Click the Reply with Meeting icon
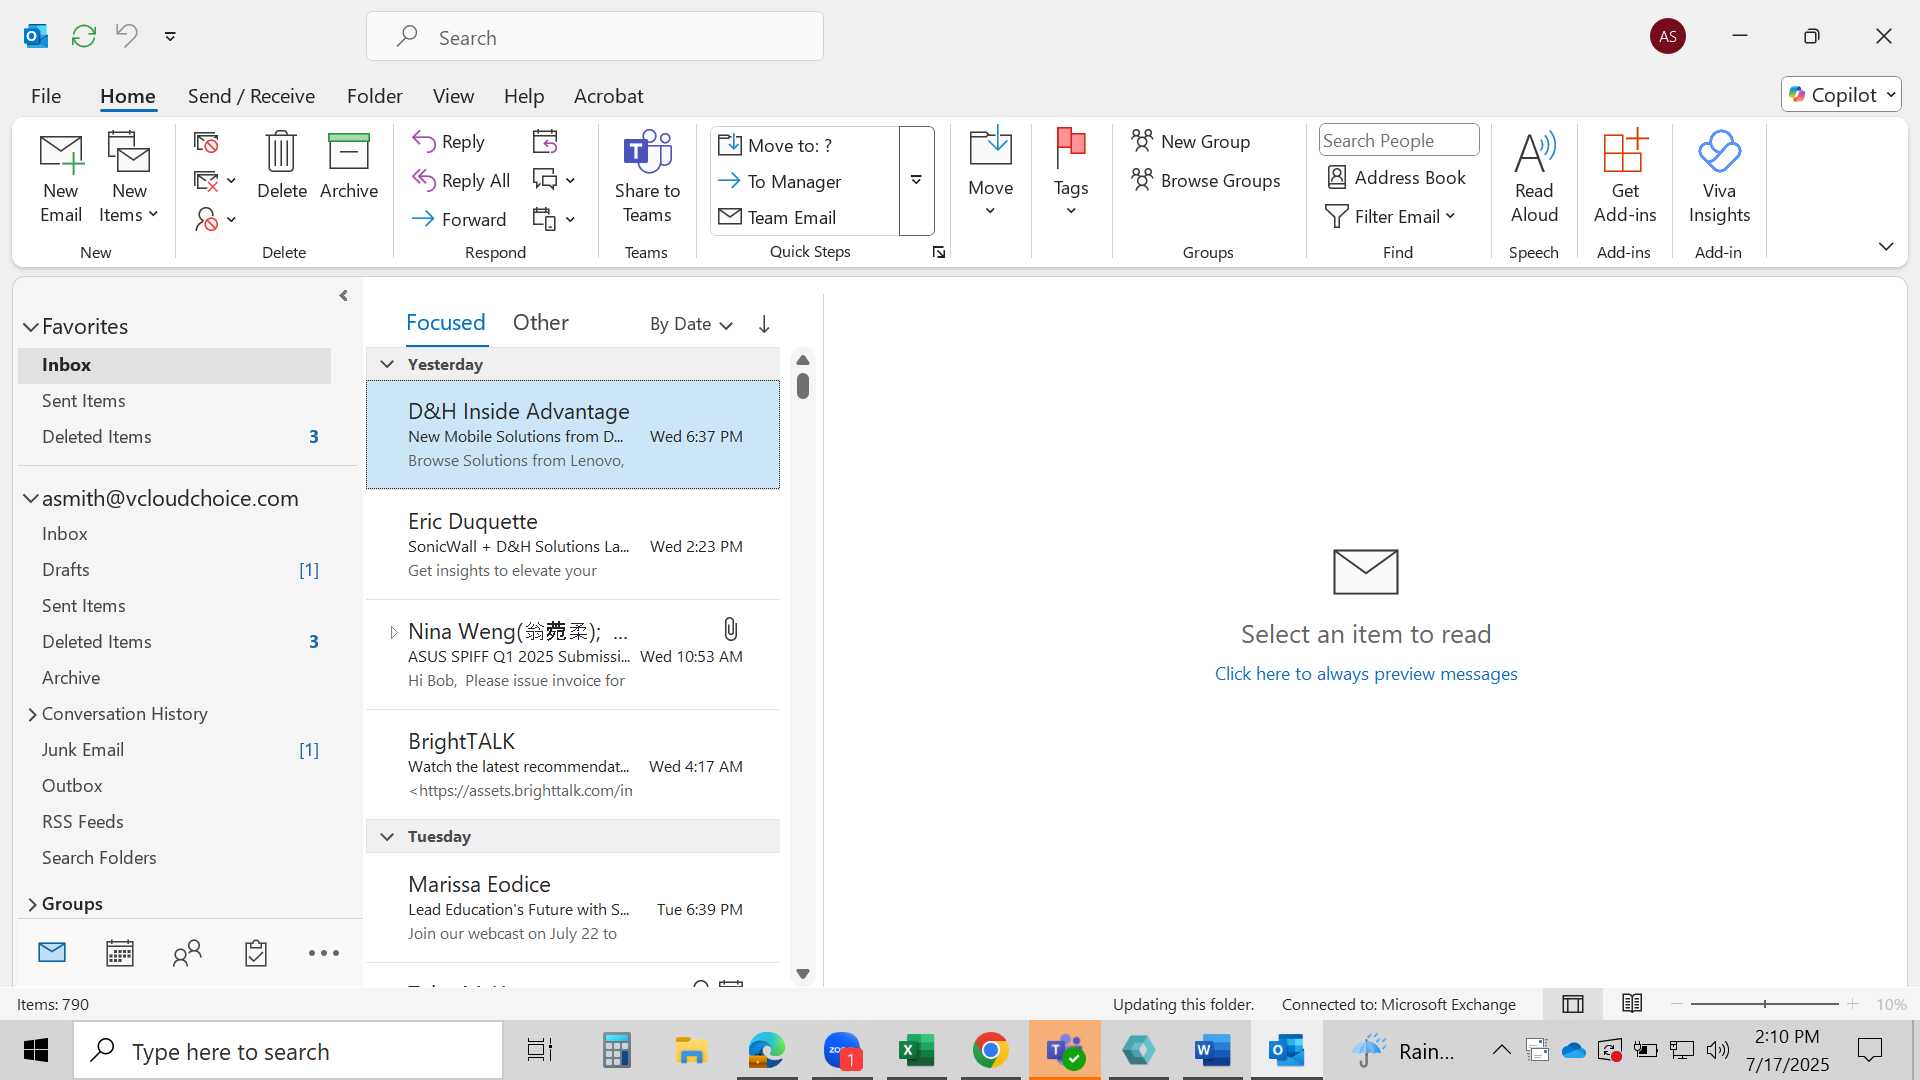The height and width of the screenshot is (1080, 1920). coord(545,142)
